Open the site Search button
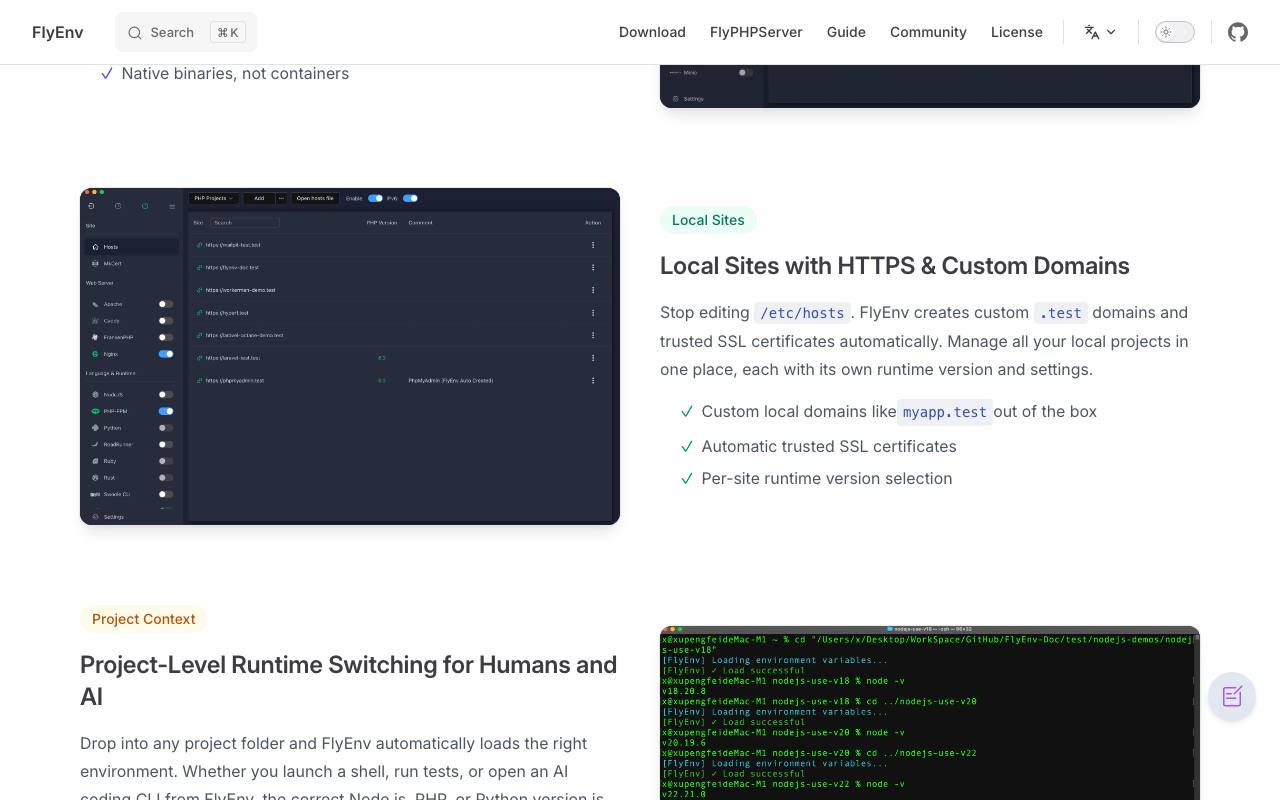1280x800 pixels. click(186, 32)
